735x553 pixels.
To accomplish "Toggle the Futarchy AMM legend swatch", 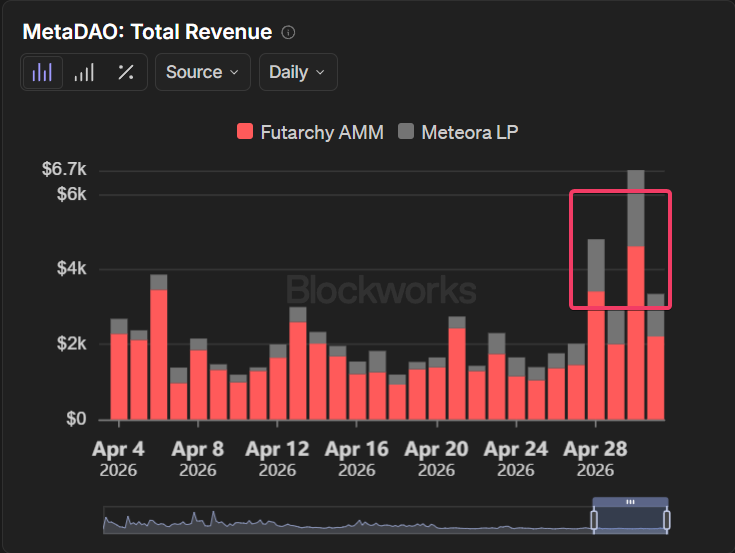I will tap(245, 132).
